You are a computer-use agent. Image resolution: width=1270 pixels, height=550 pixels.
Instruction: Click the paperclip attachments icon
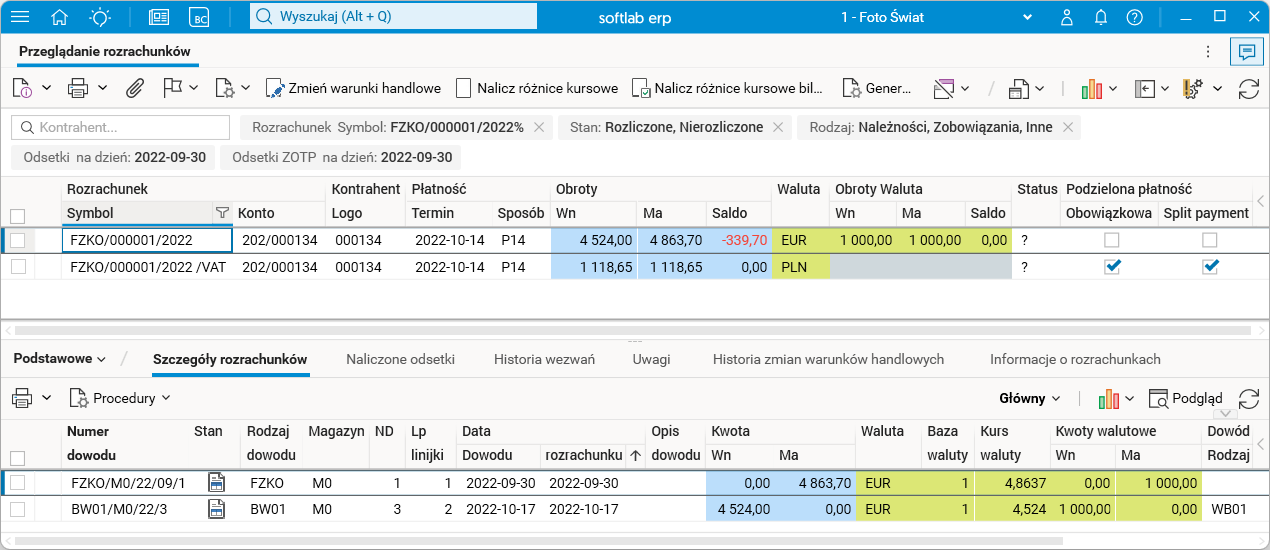[134, 88]
